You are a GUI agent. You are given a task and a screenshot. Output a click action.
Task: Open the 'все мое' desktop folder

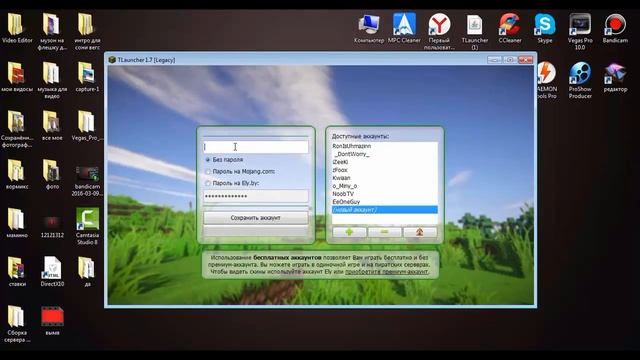tap(52, 125)
